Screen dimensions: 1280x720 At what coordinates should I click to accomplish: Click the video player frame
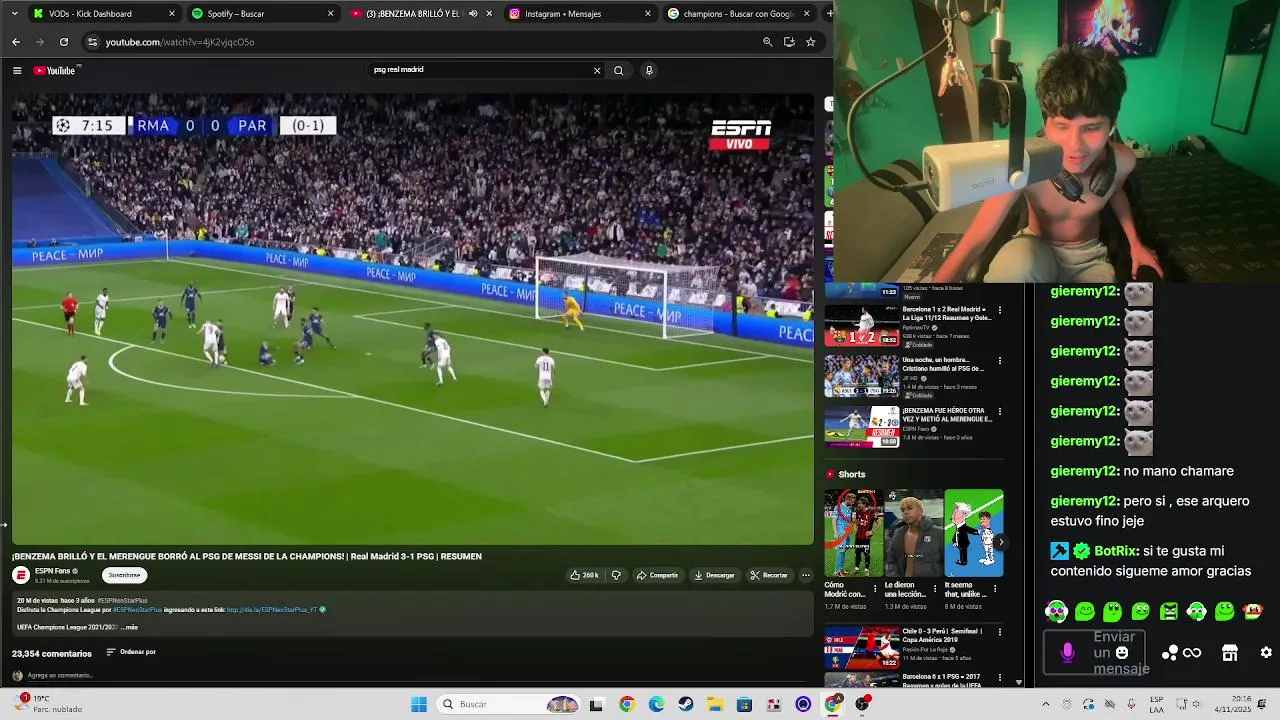coord(413,320)
